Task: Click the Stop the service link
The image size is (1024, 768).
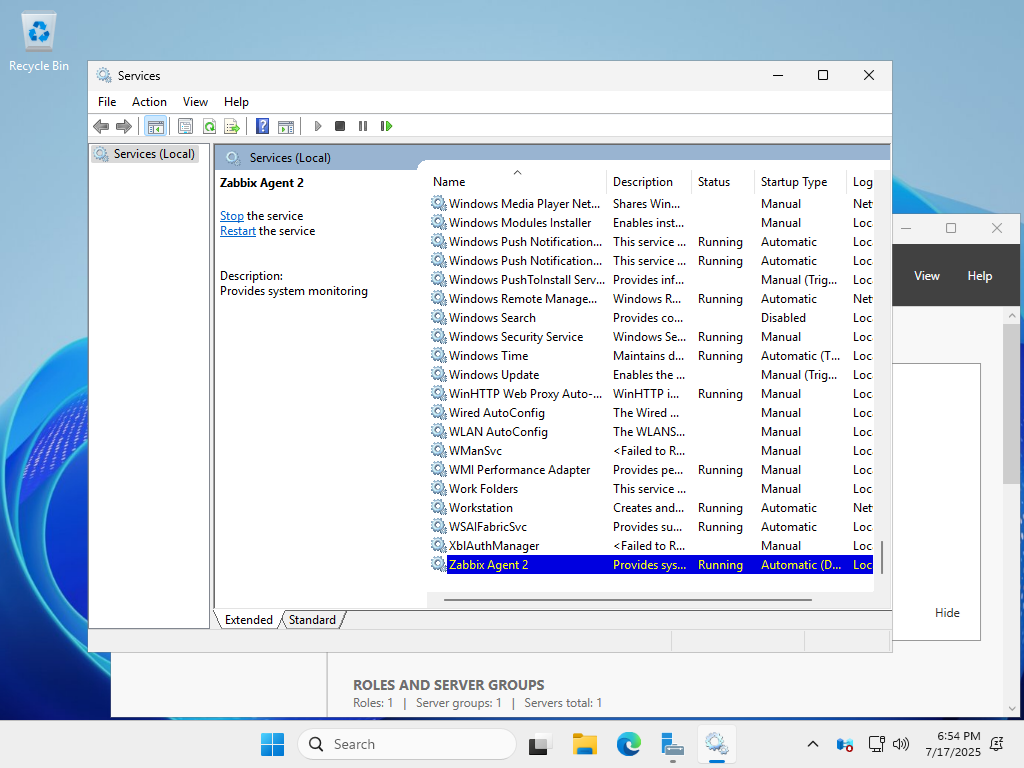Action: pos(231,216)
